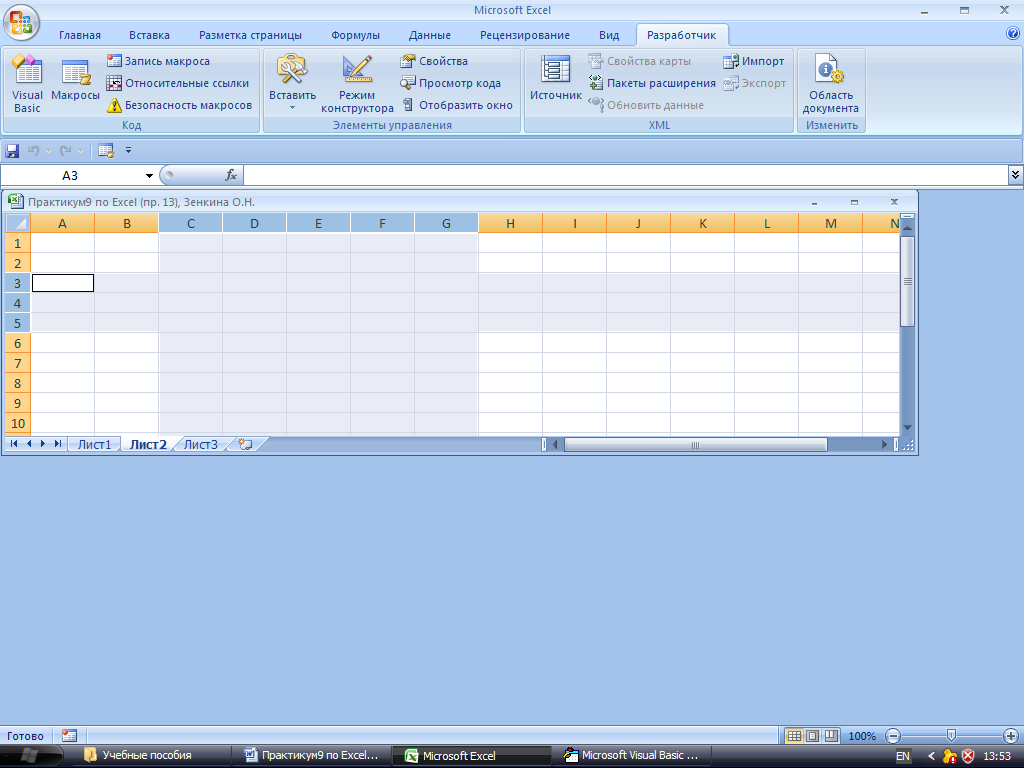Show hidden system tray icons

click(x=931, y=756)
